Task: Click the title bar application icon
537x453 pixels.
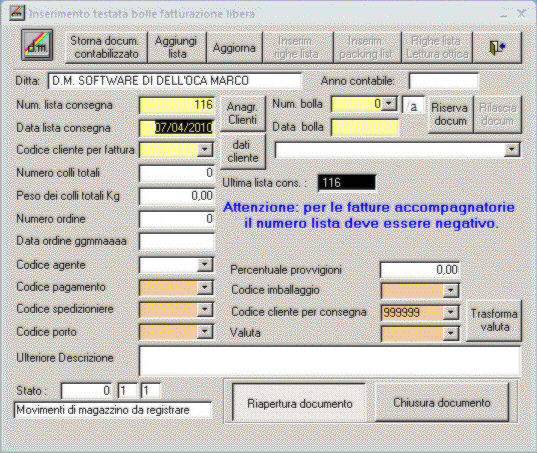Action: (x=17, y=14)
